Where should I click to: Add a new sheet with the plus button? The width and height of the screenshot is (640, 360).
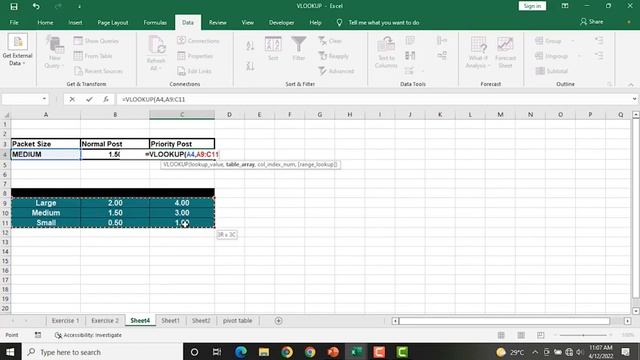coord(278,321)
